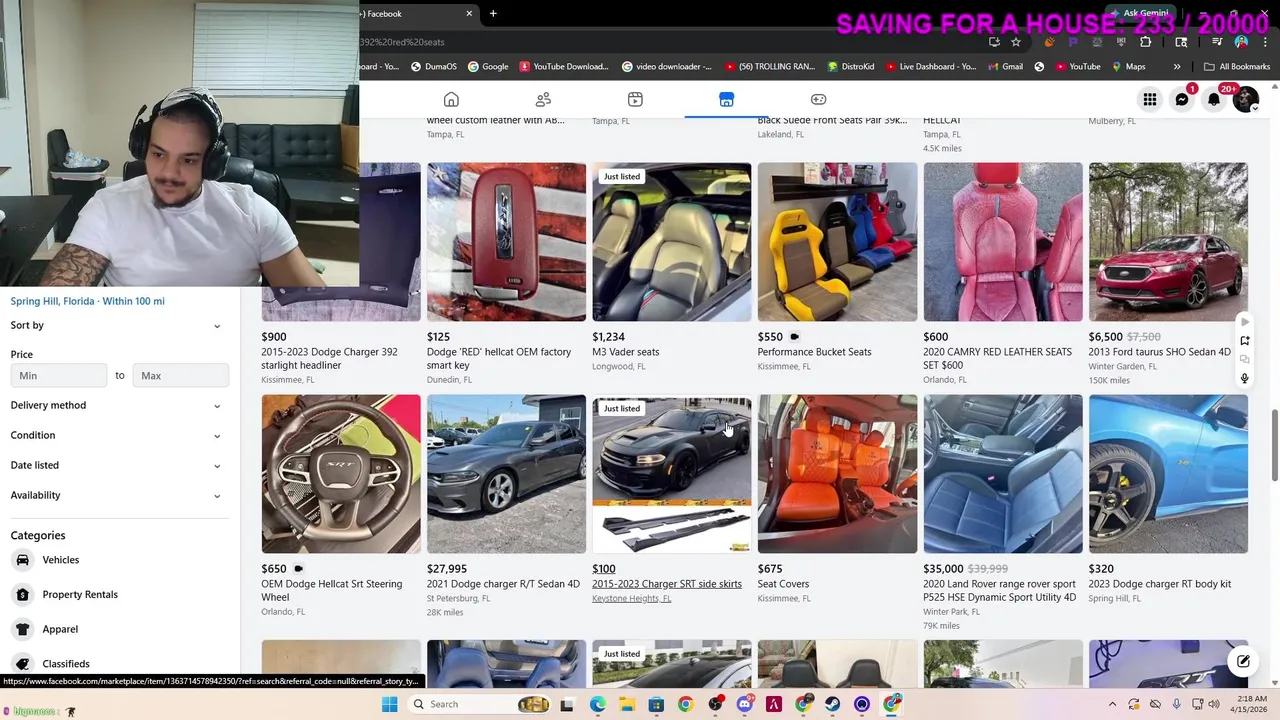The image size is (1280, 720).
Task: Open the account profile picture menu
Action: pos(1245,99)
